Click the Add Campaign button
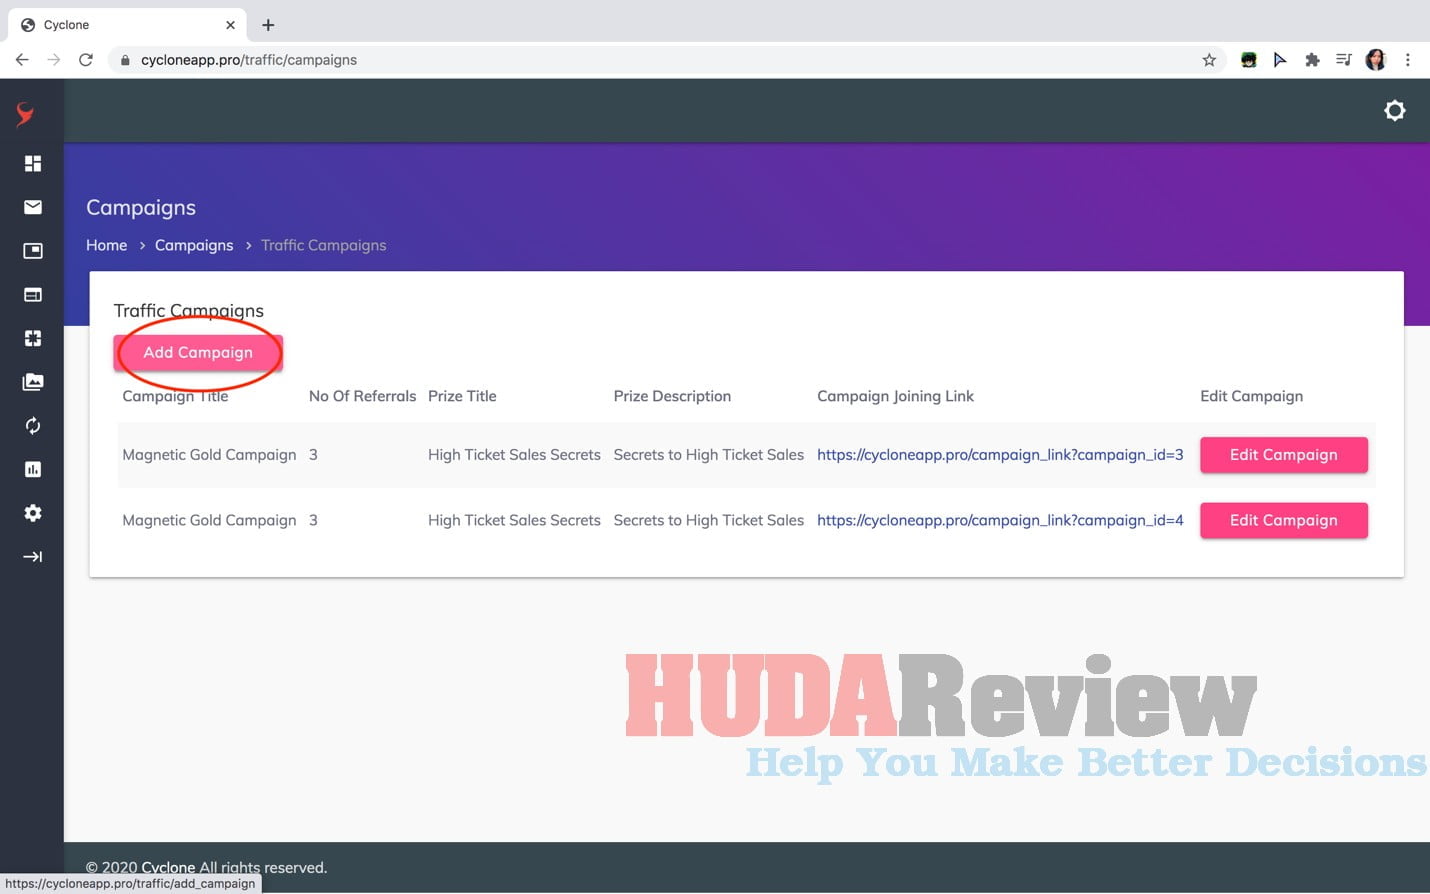Screen dimensions: 1430x894 point(198,353)
